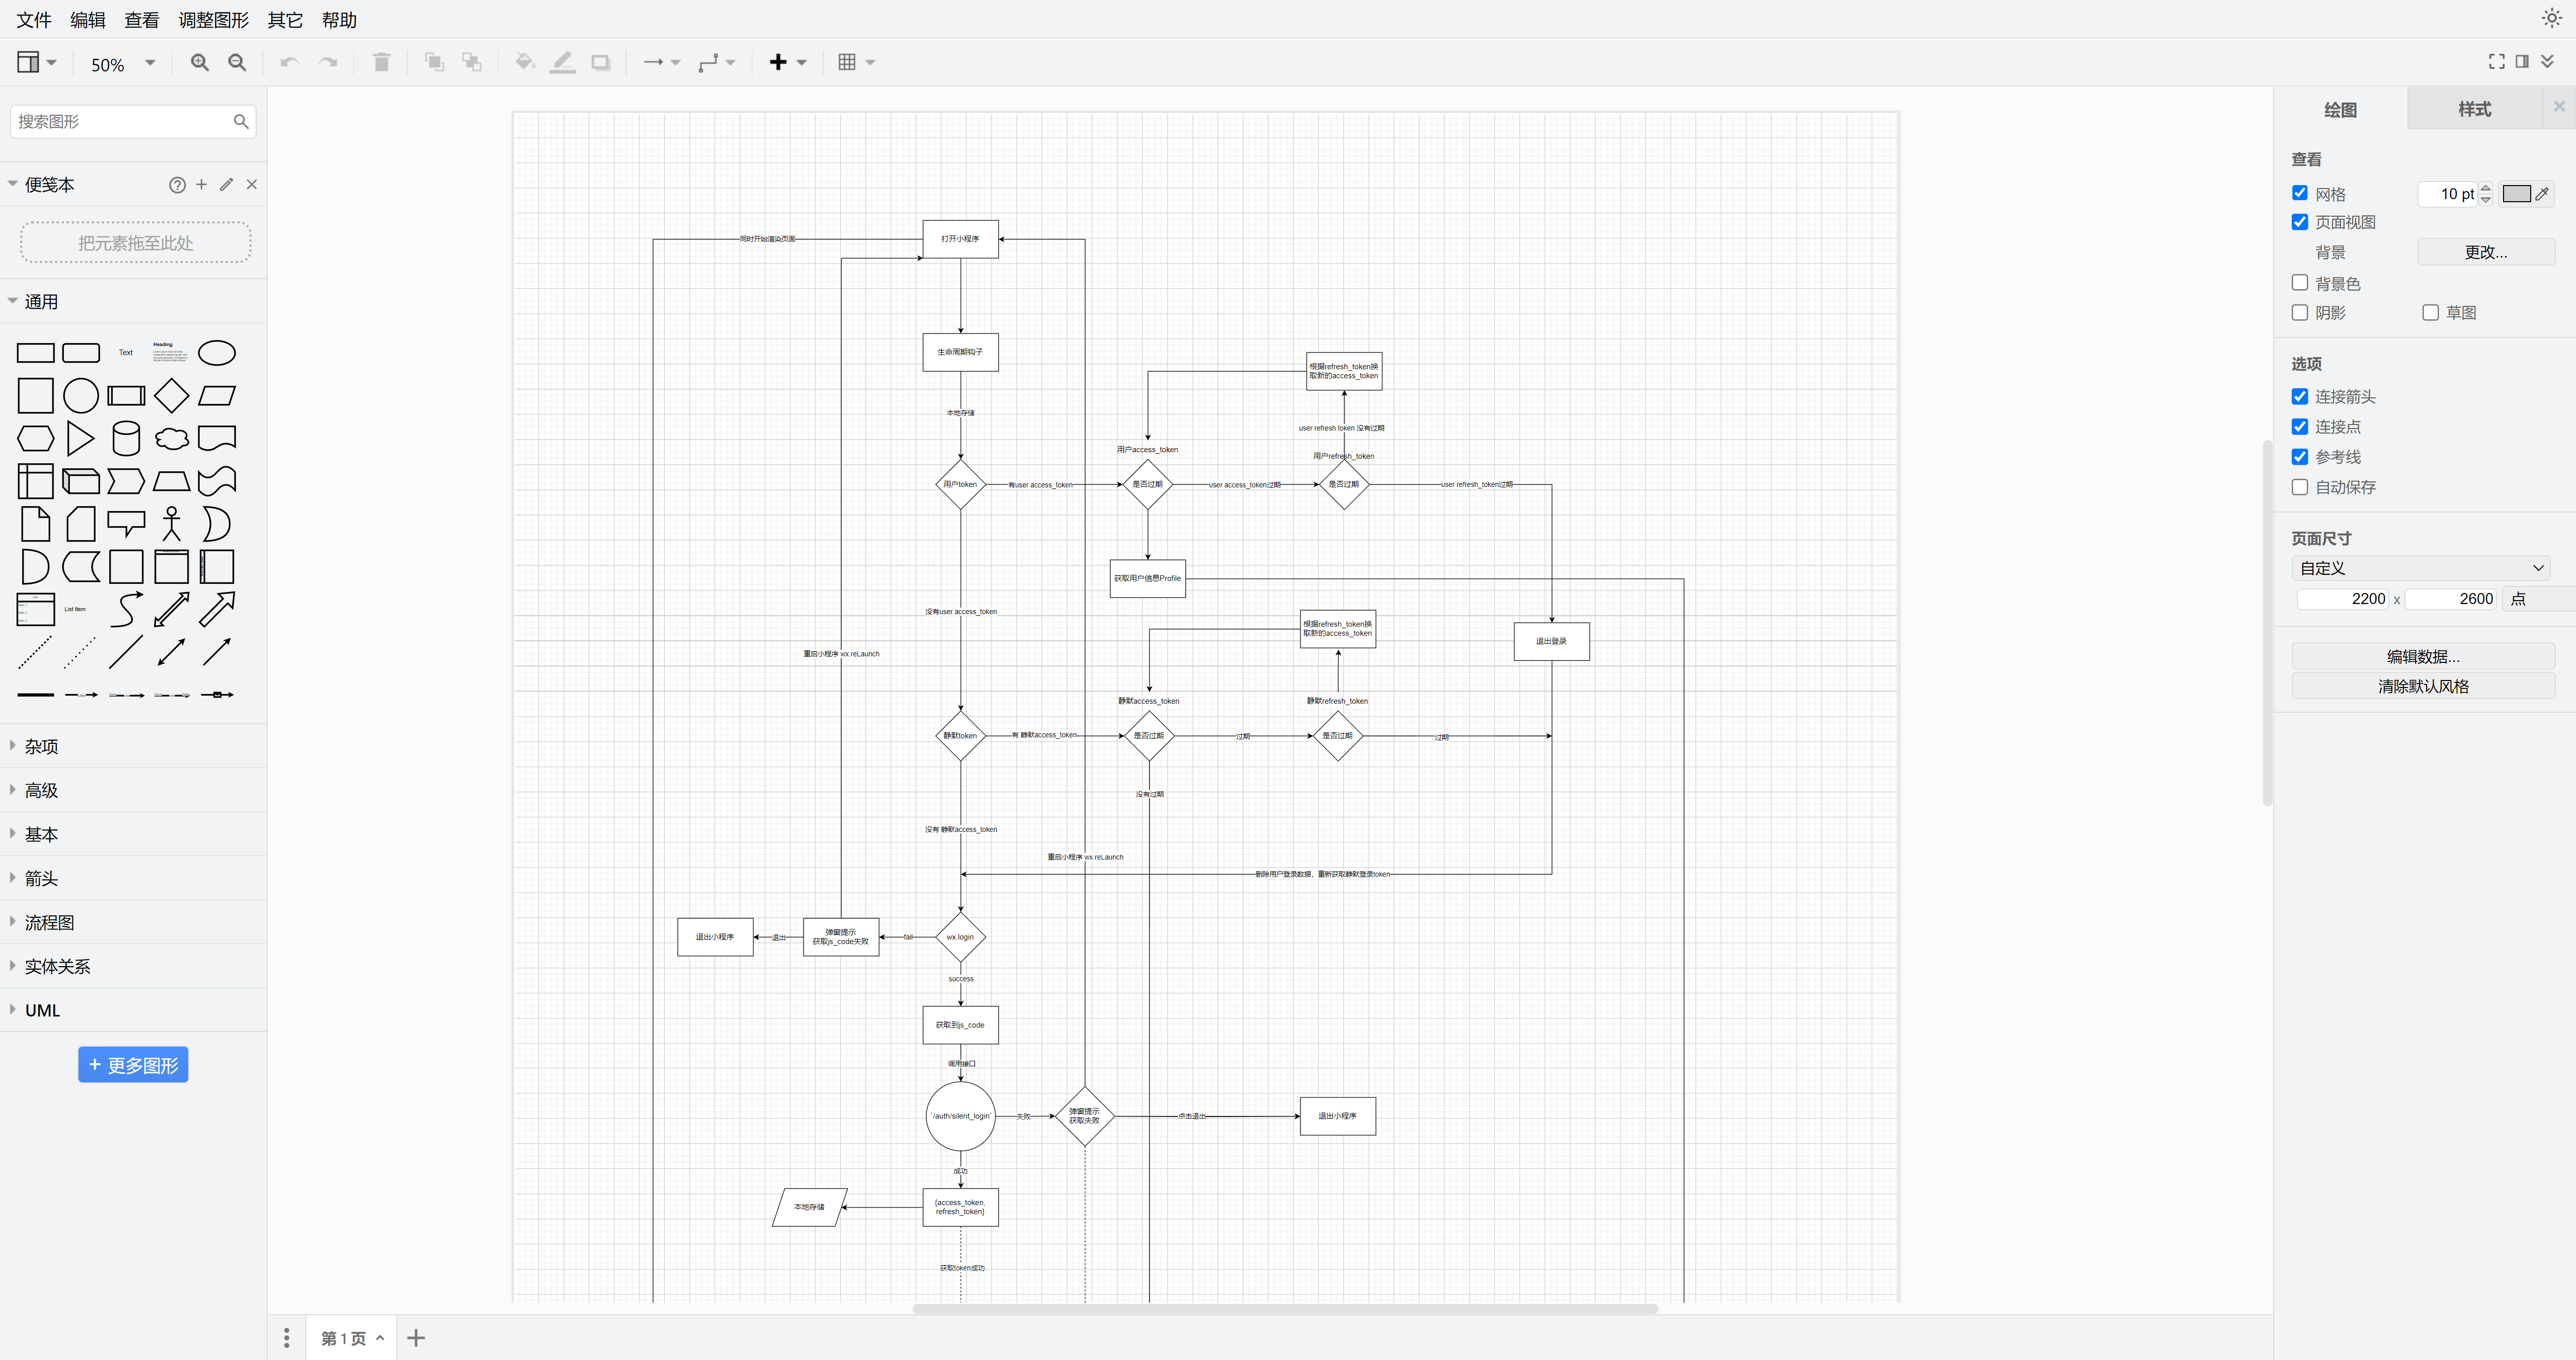This screenshot has width=2576, height=1360.
Task: Open the view layout dropdown in toolbar
Action: click(x=37, y=62)
